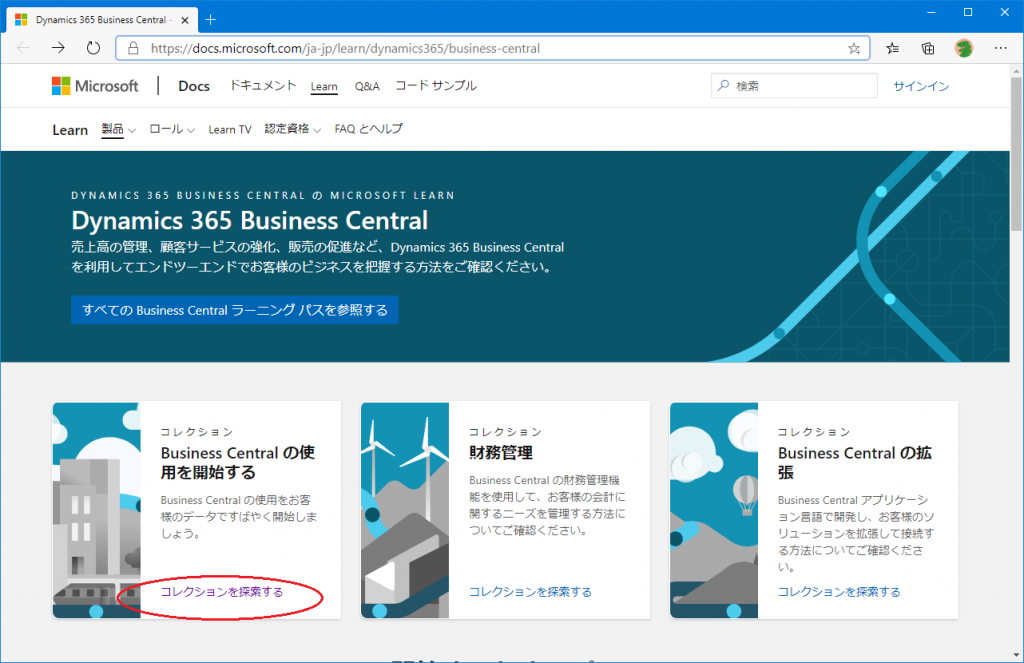Click the bold Learn heading link
Image resolution: width=1024 pixels, height=663 pixels.
click(70, 130)
